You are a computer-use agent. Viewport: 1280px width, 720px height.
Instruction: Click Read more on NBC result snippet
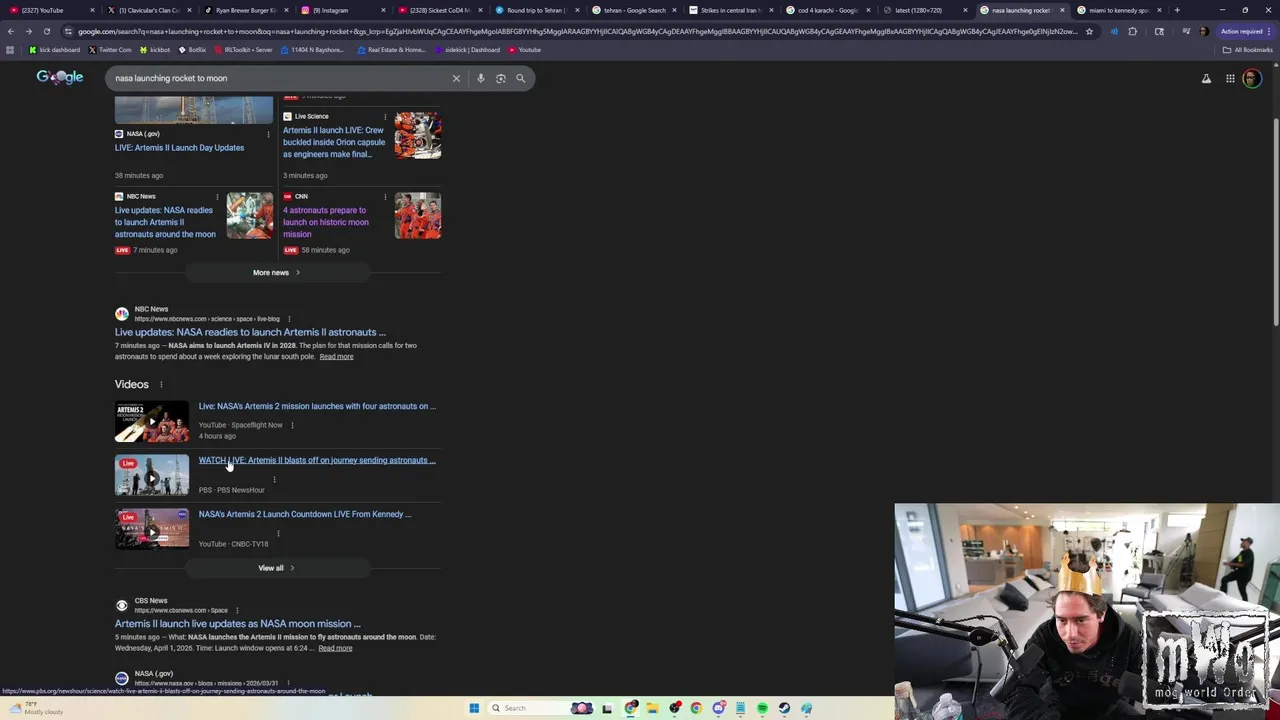pyautogui.click(x=336, y=357)
